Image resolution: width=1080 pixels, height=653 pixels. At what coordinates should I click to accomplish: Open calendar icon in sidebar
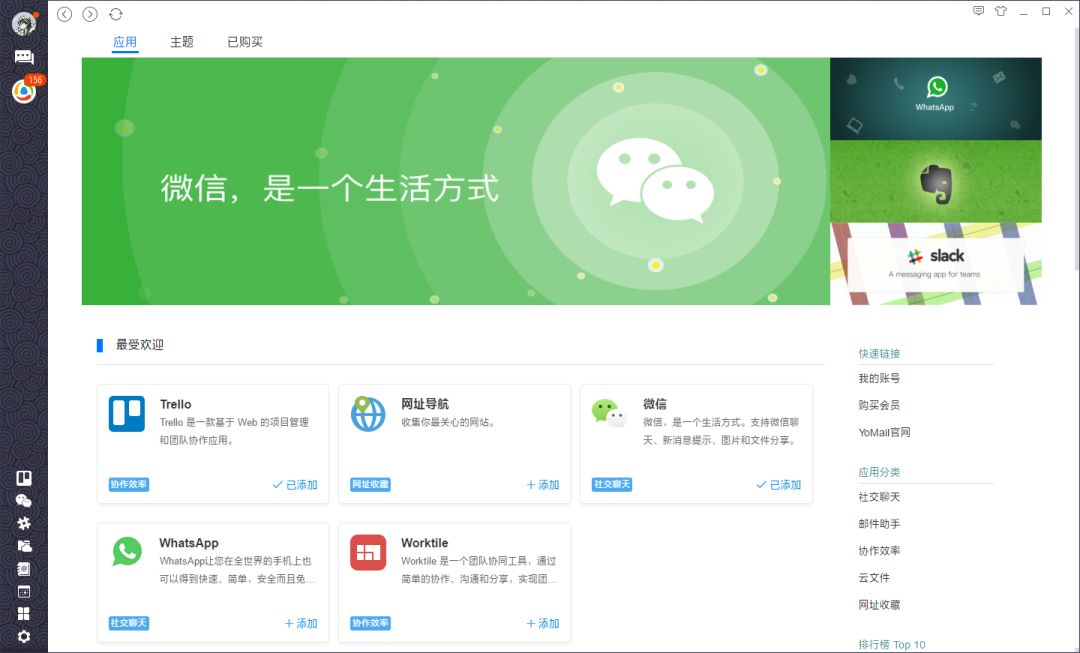coord(24,592)
